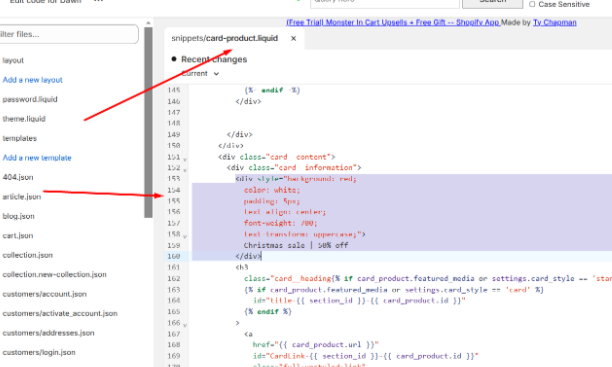This screenshot has width=612, height=367.
Task: Open password.liquid file
Action: click(30, 100)
